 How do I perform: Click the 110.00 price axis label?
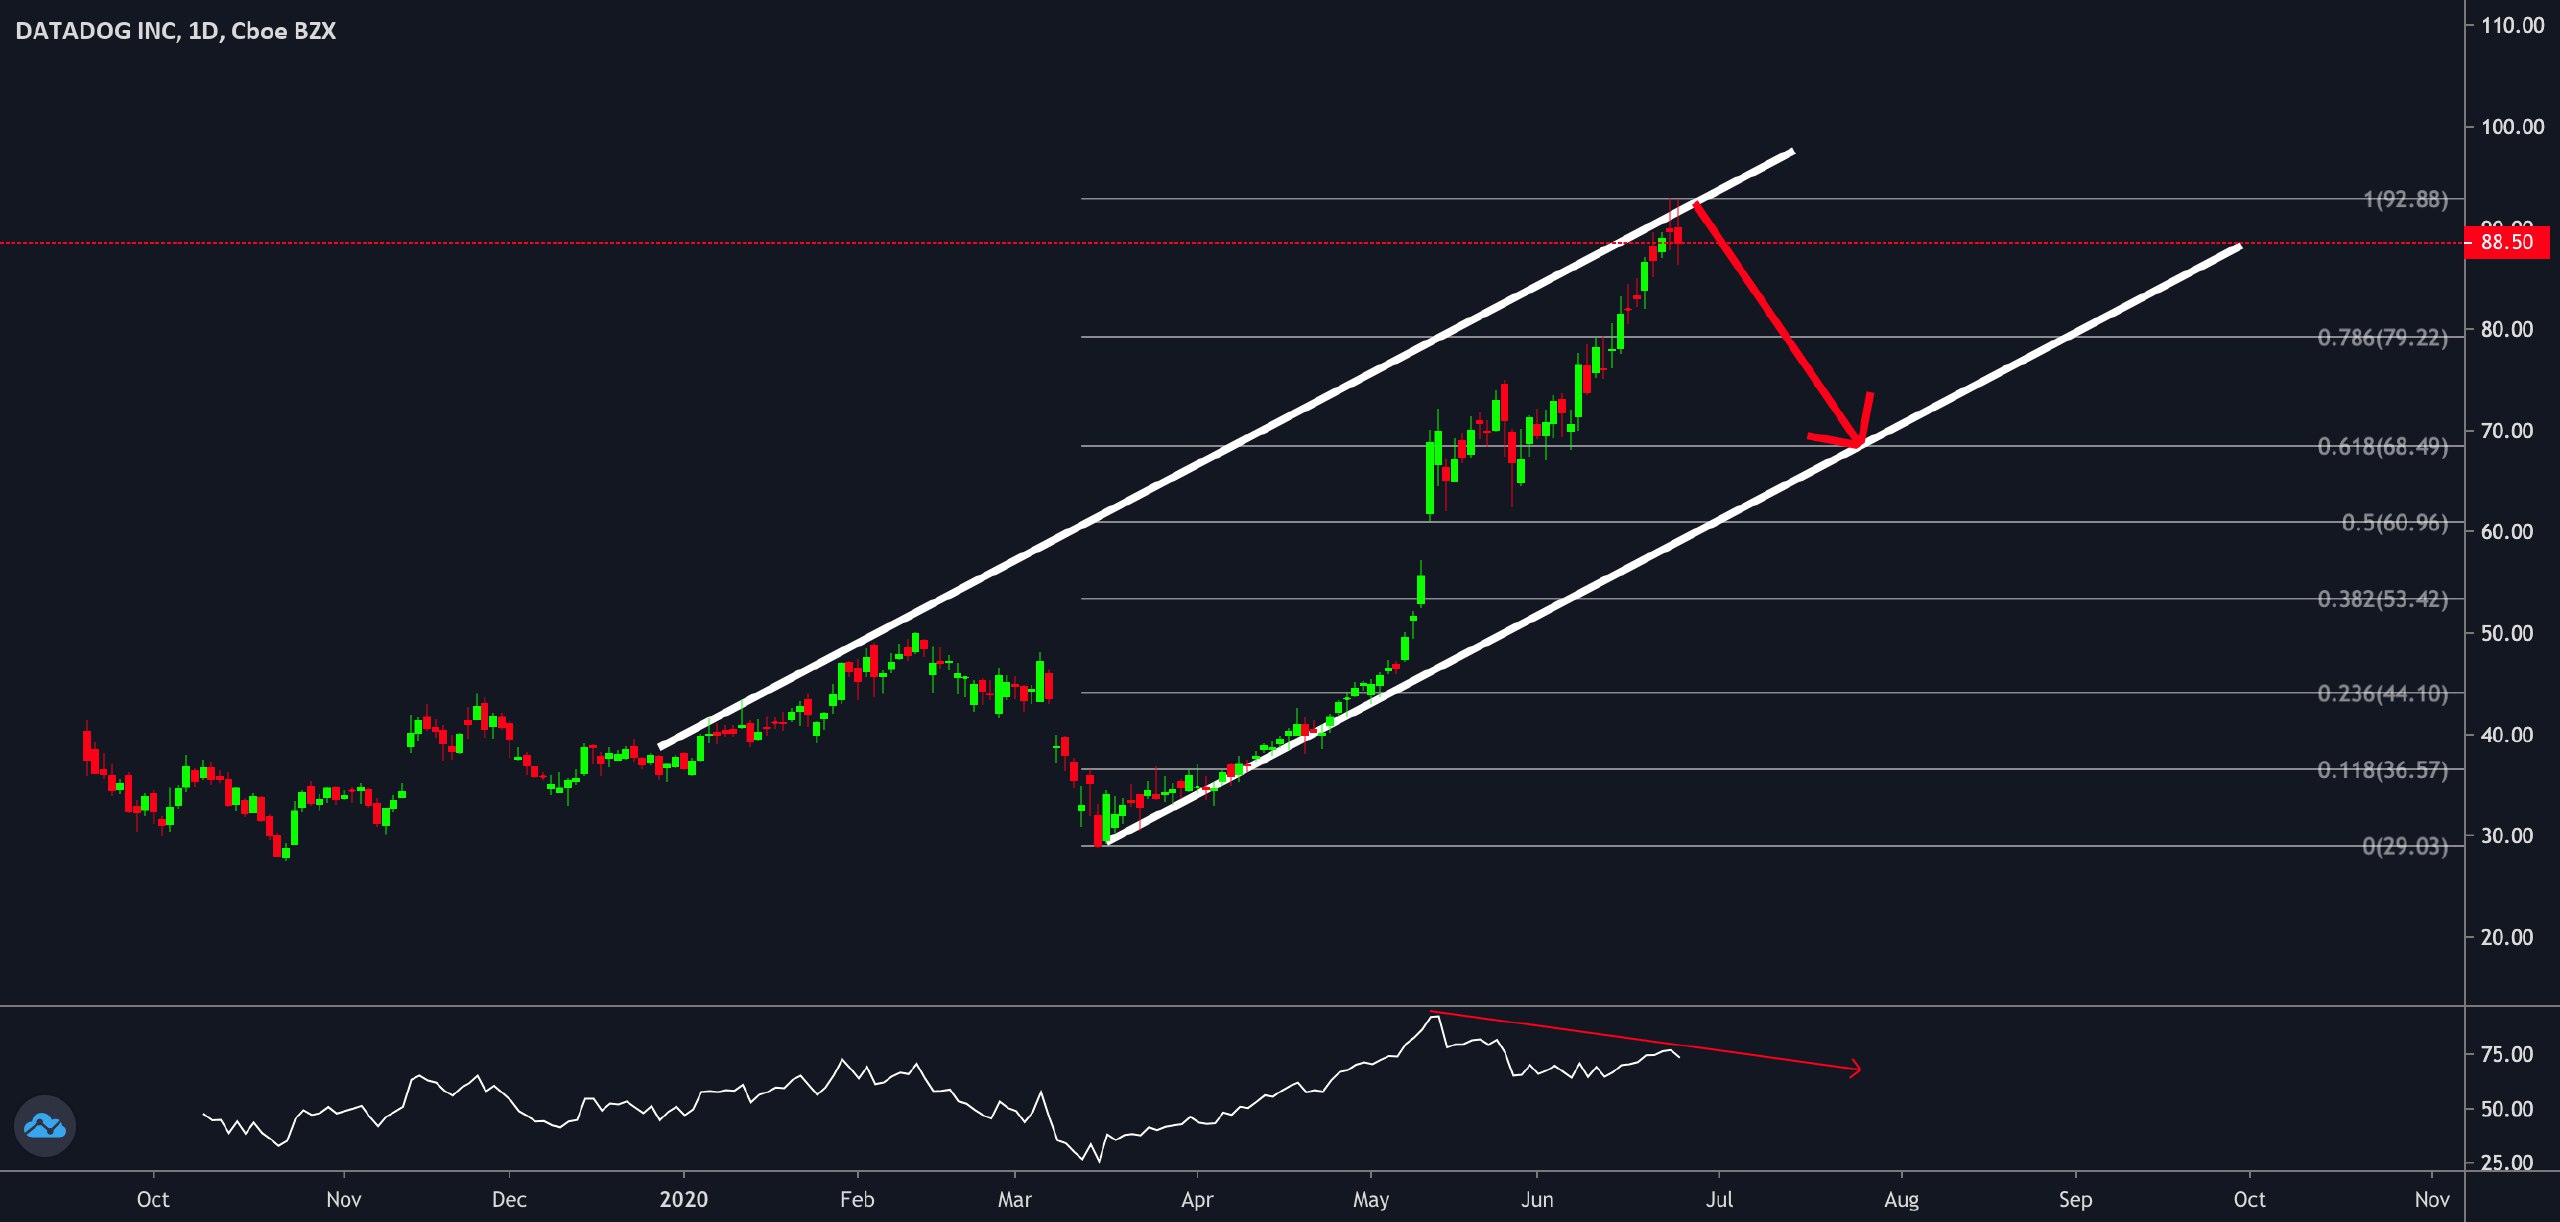tap(2512, 25)
